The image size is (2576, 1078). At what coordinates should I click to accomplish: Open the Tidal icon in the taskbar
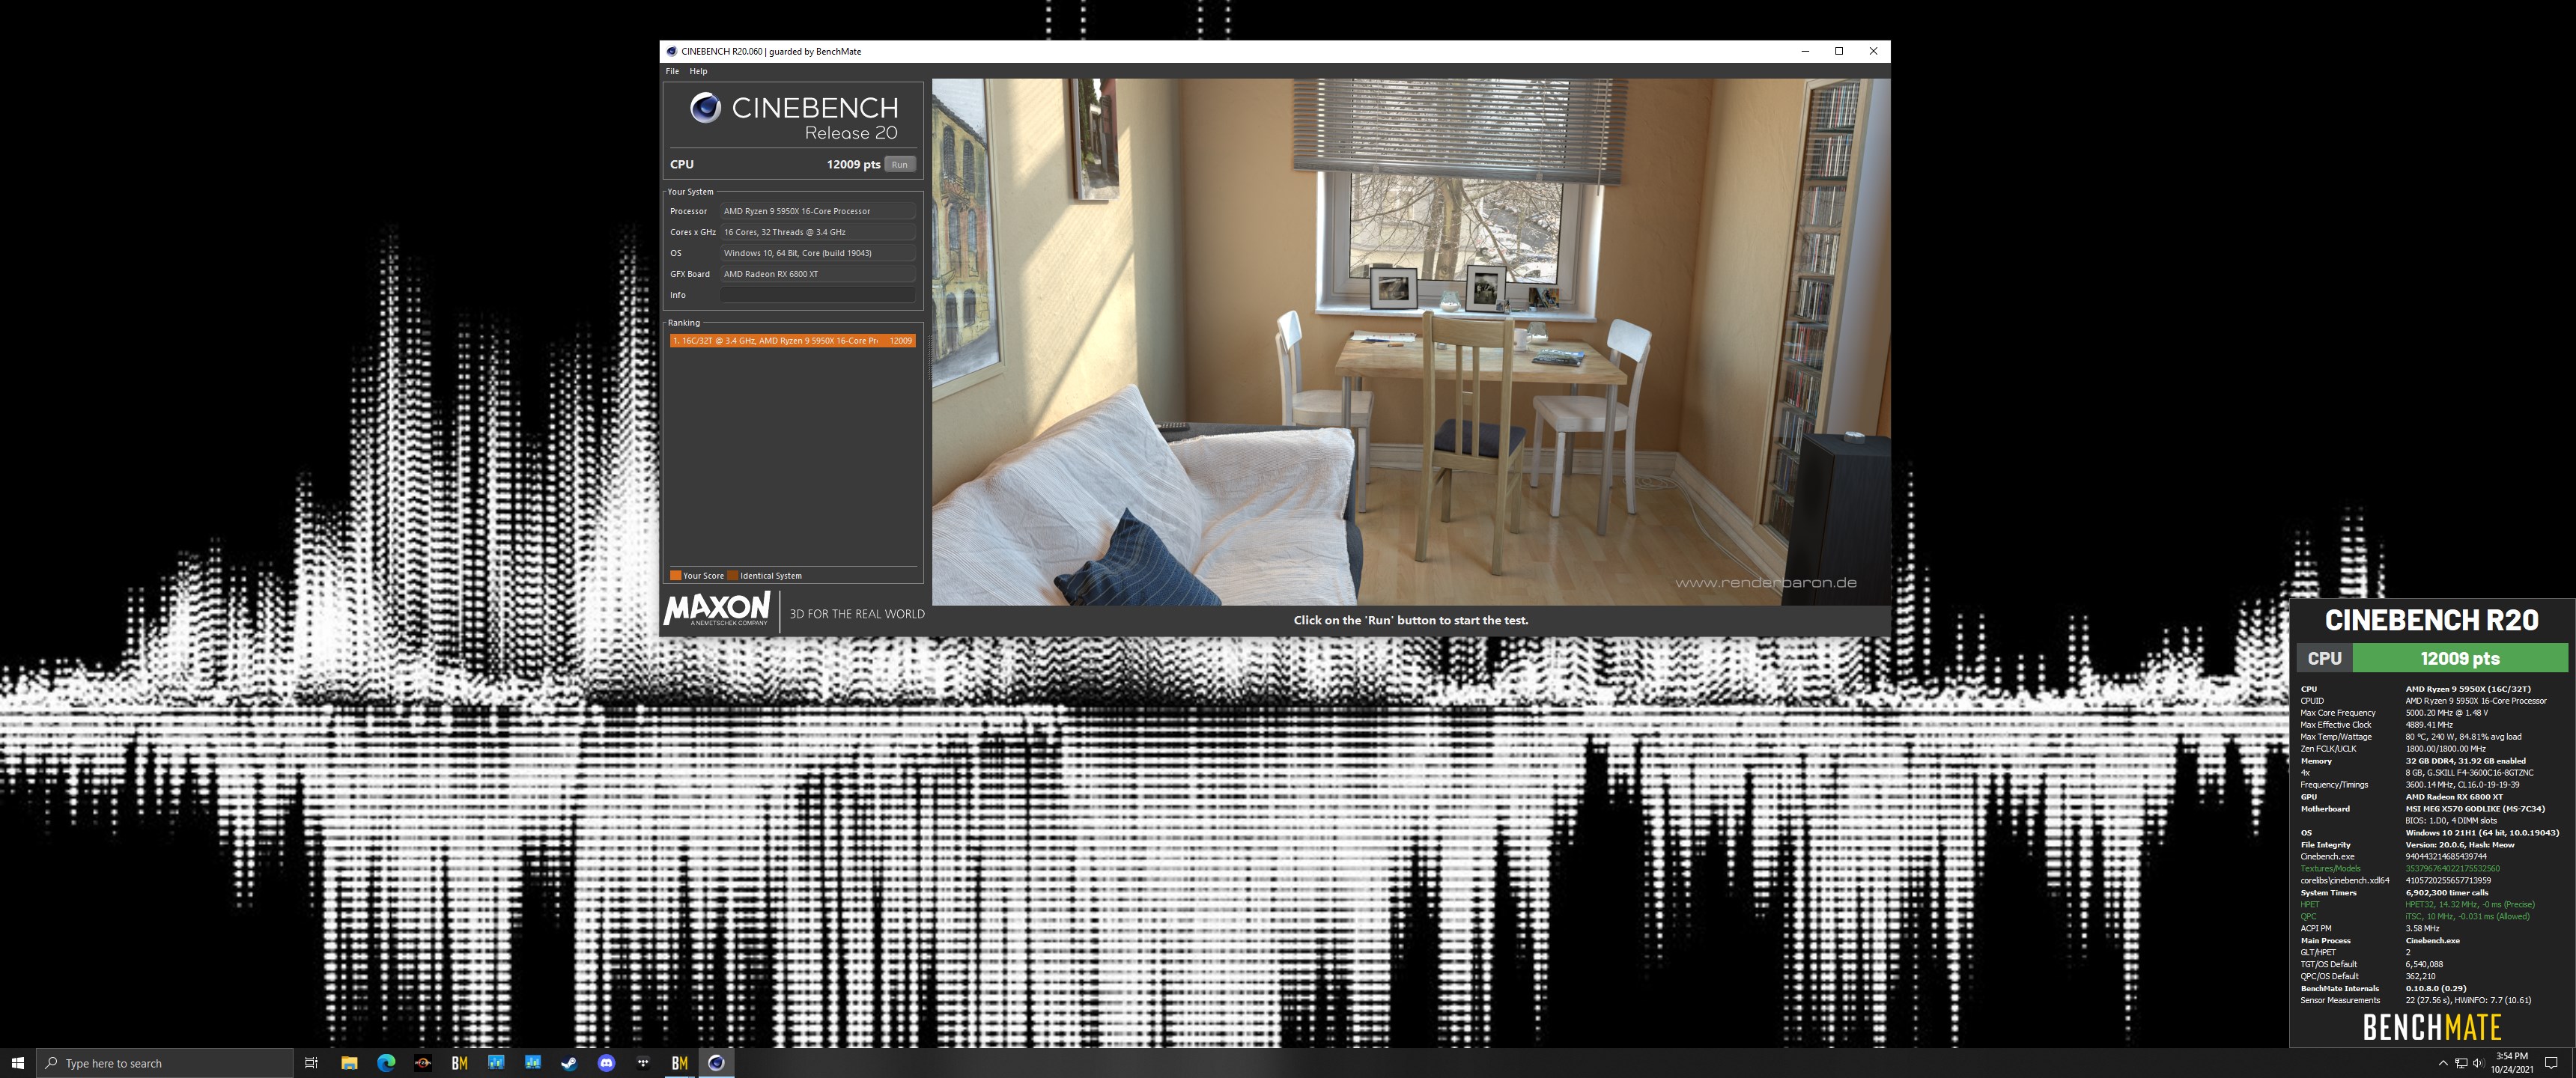point(643,1063)
